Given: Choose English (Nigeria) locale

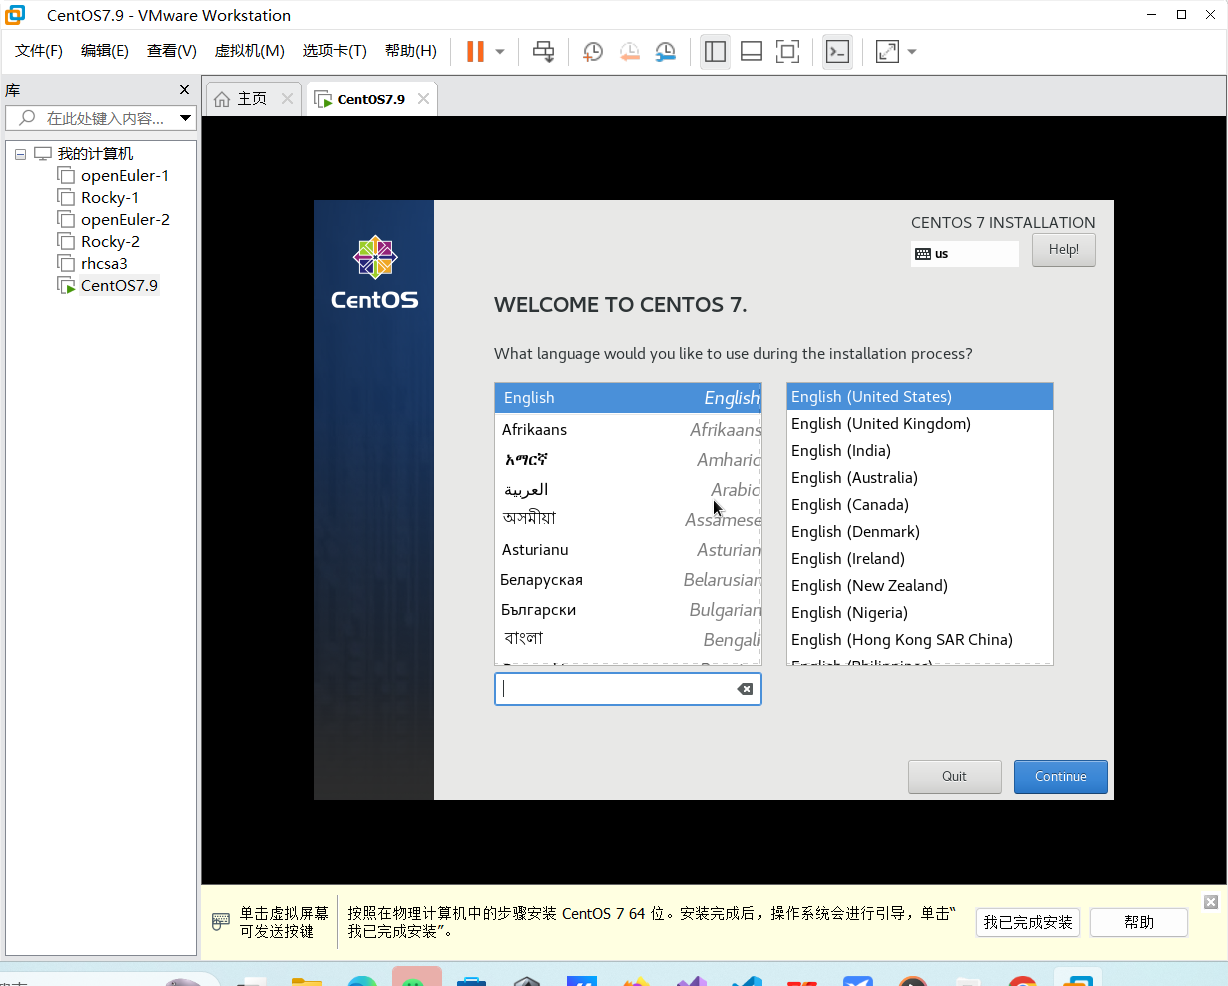Looking at the screenshot, I should 920,613.
